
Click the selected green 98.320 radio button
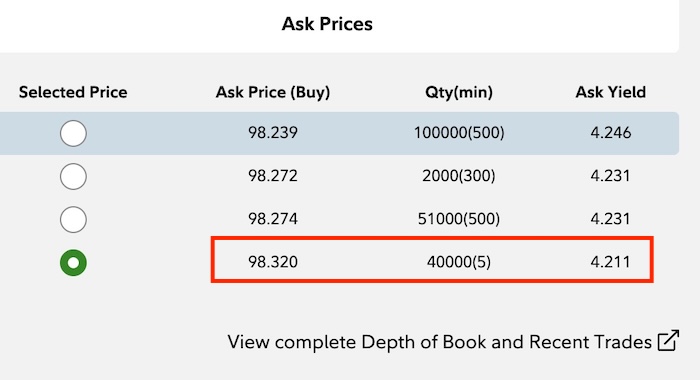point(73,263)
